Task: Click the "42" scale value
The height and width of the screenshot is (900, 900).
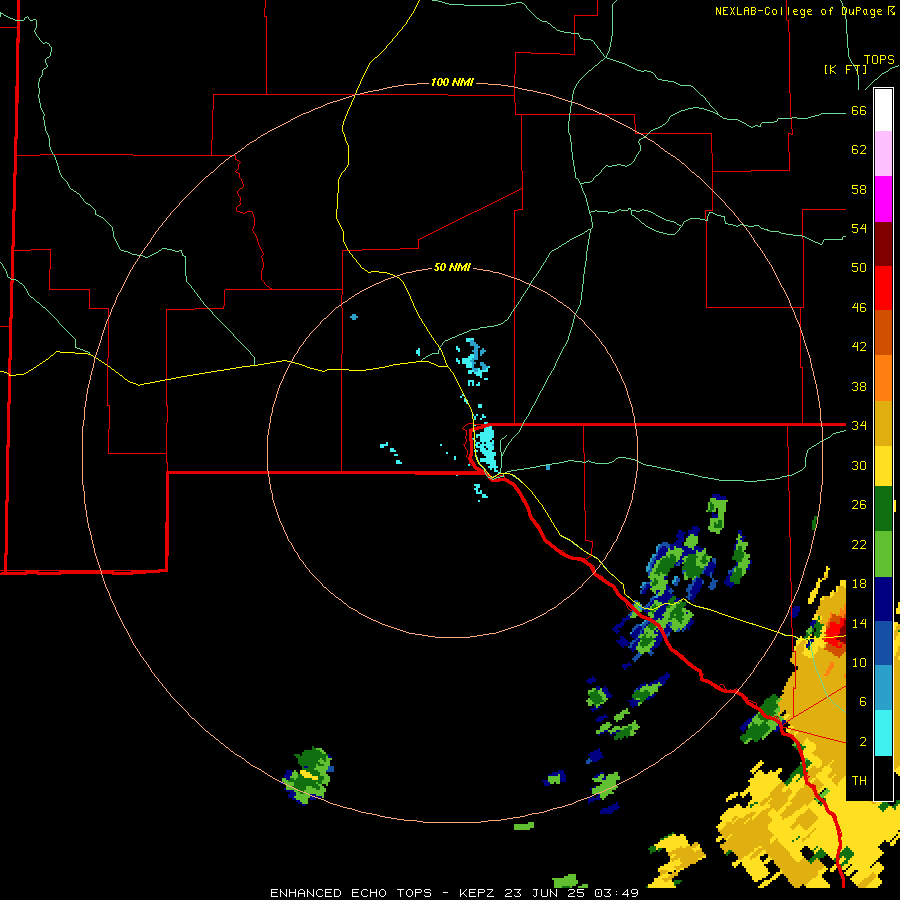Action: click(859, 347)
